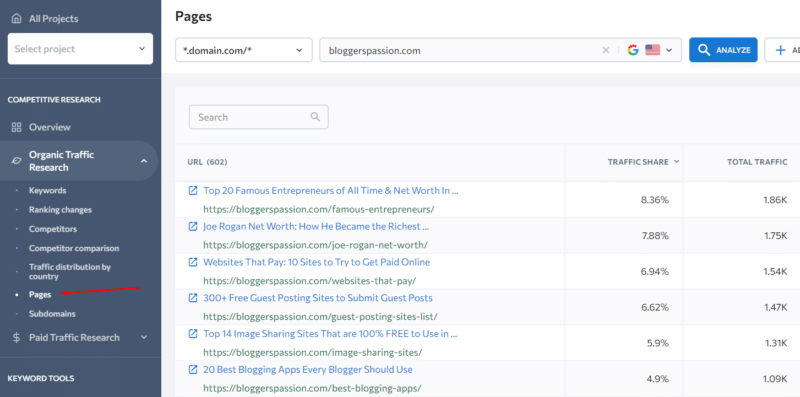Click the joe-rogan-net-worth URL

click(315, 245)
